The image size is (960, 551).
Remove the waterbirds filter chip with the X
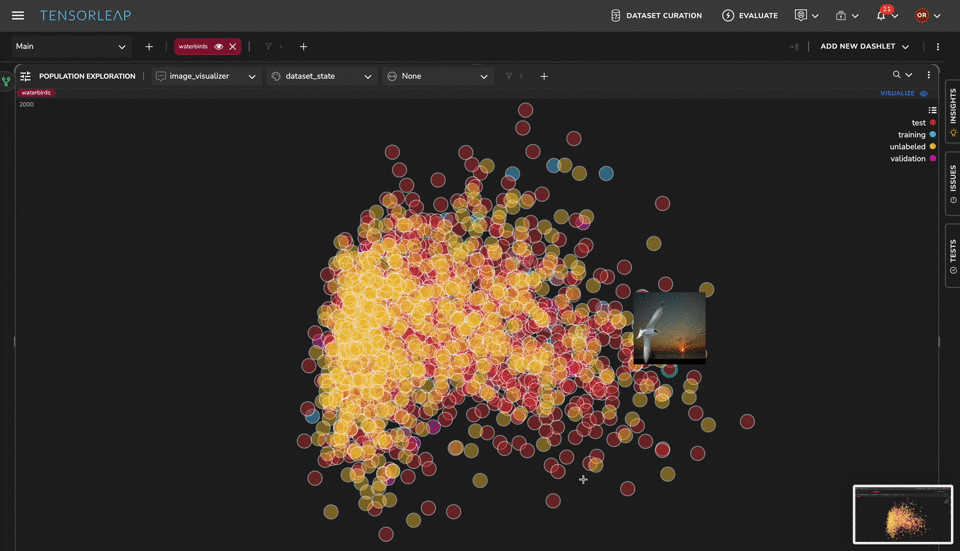(233, 47)
